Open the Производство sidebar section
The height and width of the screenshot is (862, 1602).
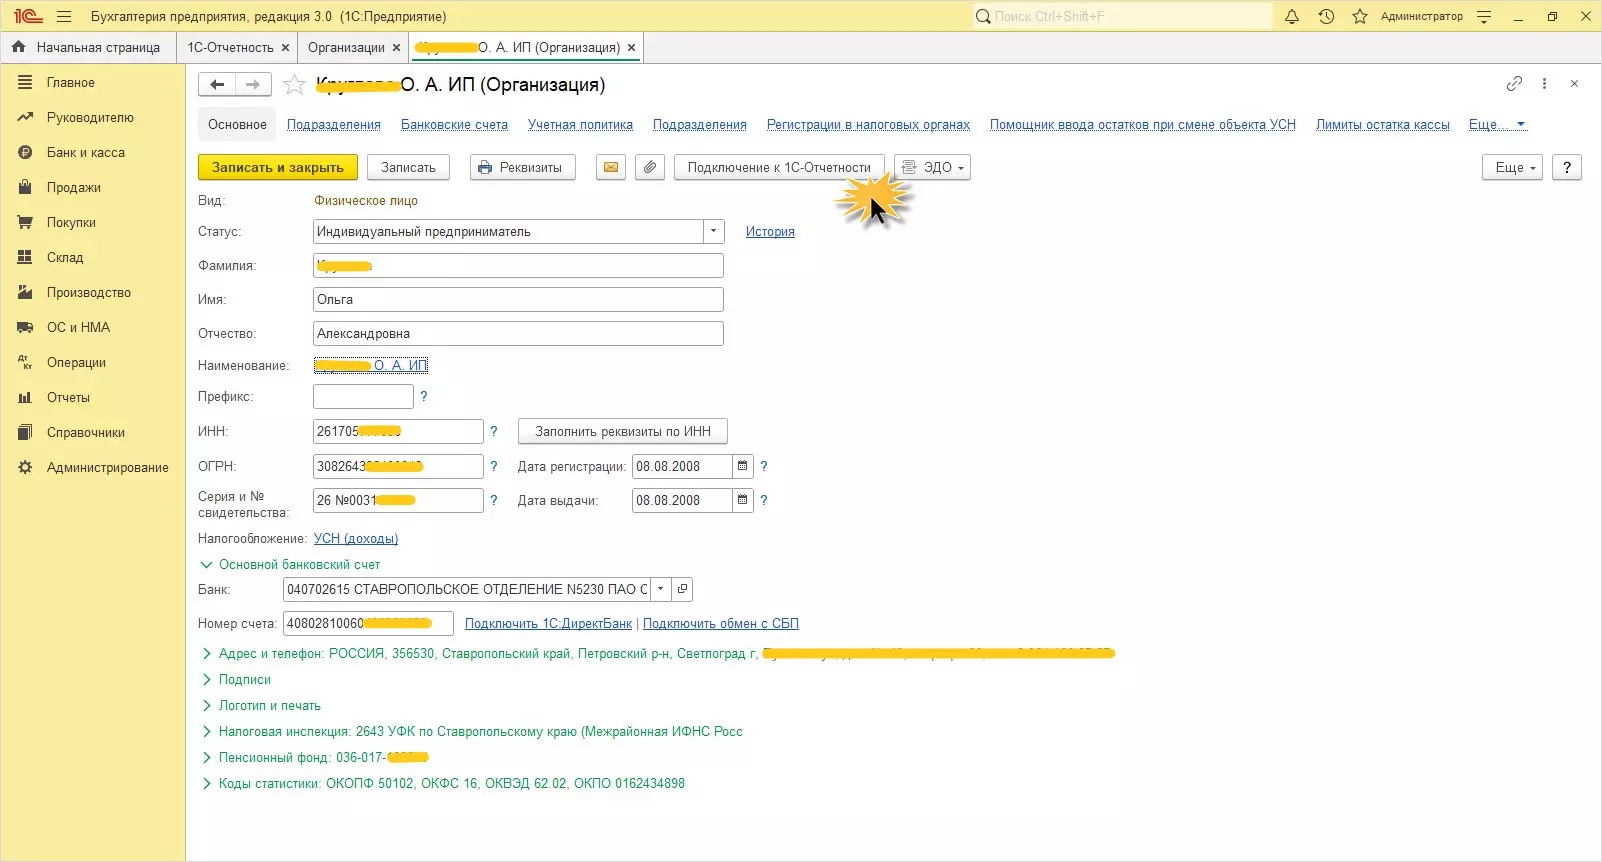point(89,293)
